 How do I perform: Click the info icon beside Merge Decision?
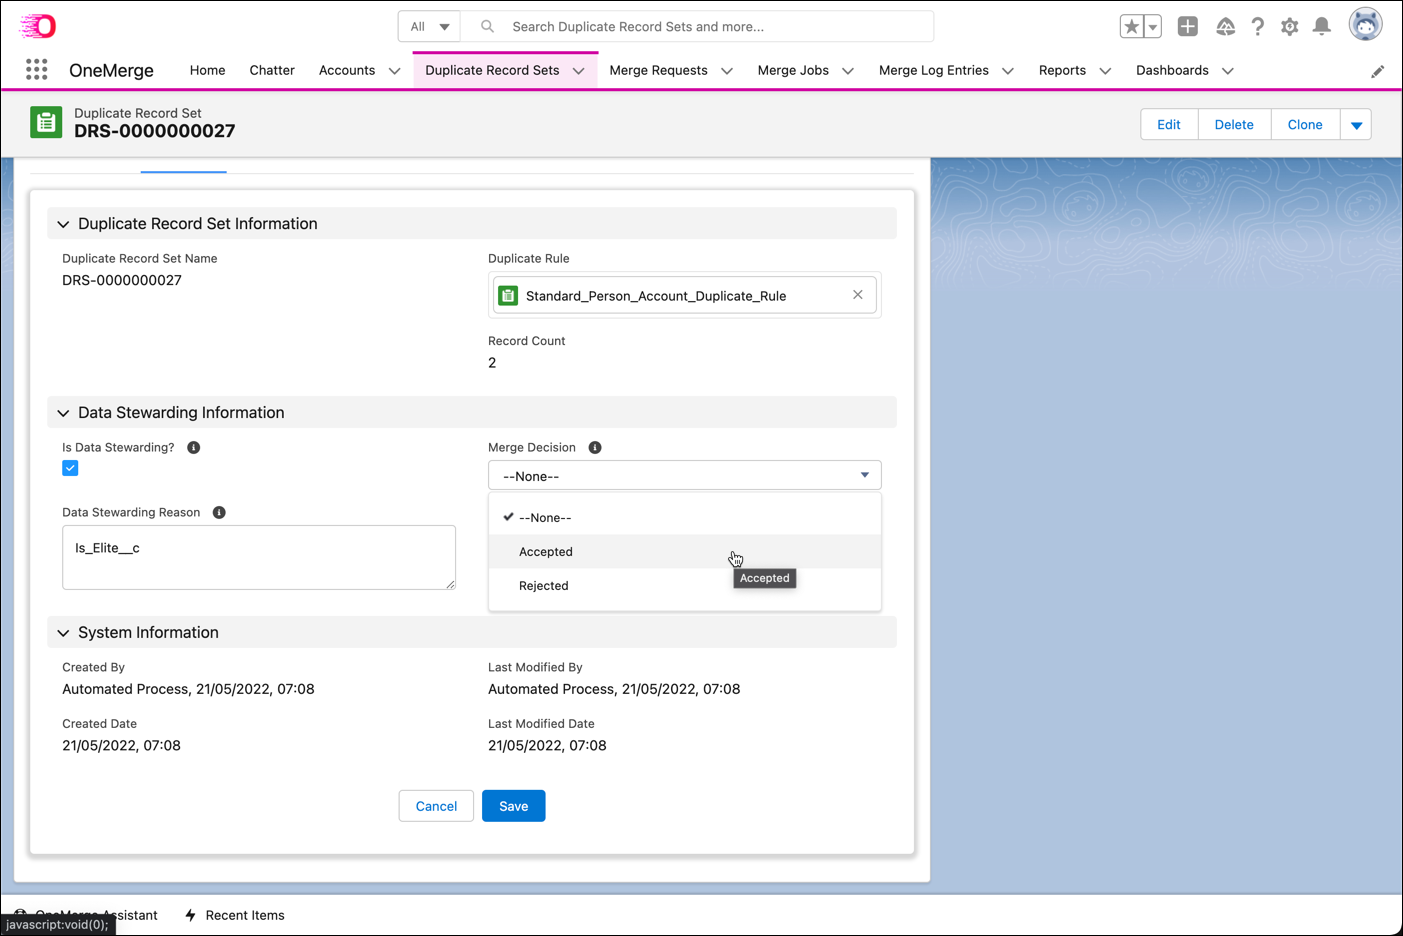[595, 447]
